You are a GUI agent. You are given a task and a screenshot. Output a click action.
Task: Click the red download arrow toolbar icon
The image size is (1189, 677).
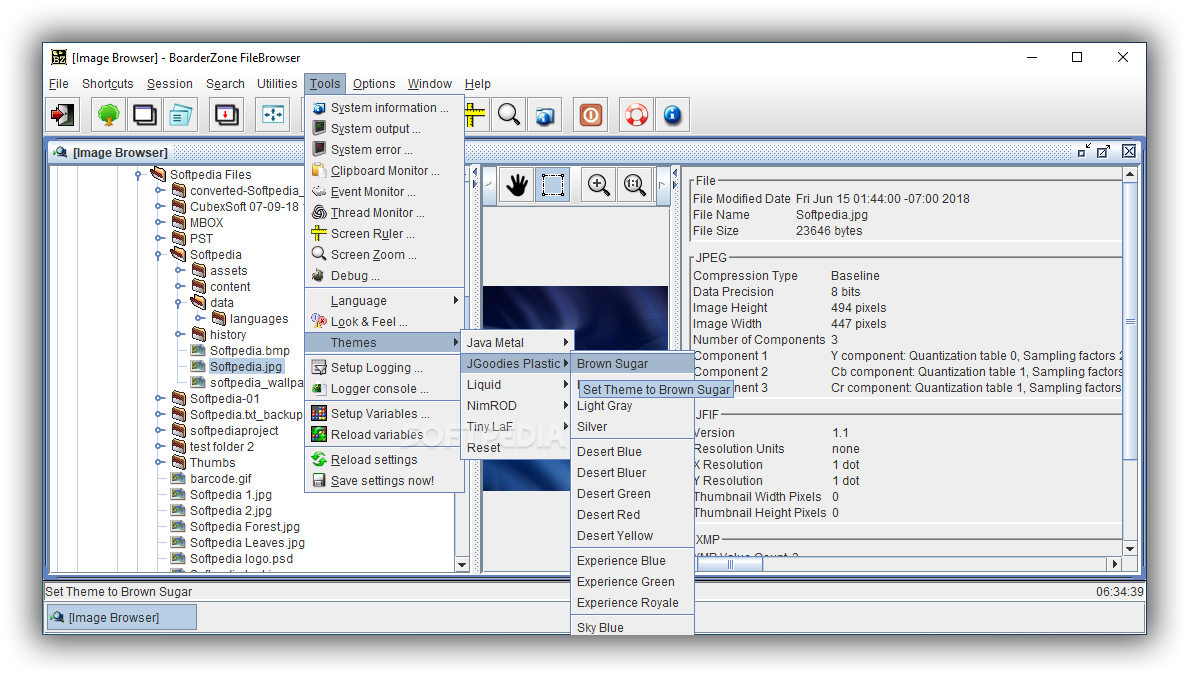coord(226,115)
